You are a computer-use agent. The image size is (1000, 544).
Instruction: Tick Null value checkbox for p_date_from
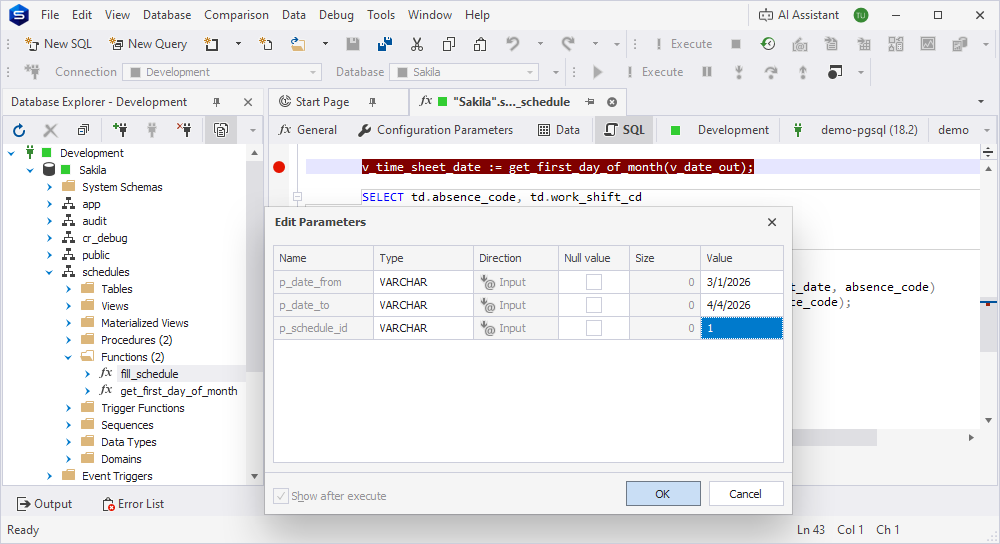click(594, 282)
